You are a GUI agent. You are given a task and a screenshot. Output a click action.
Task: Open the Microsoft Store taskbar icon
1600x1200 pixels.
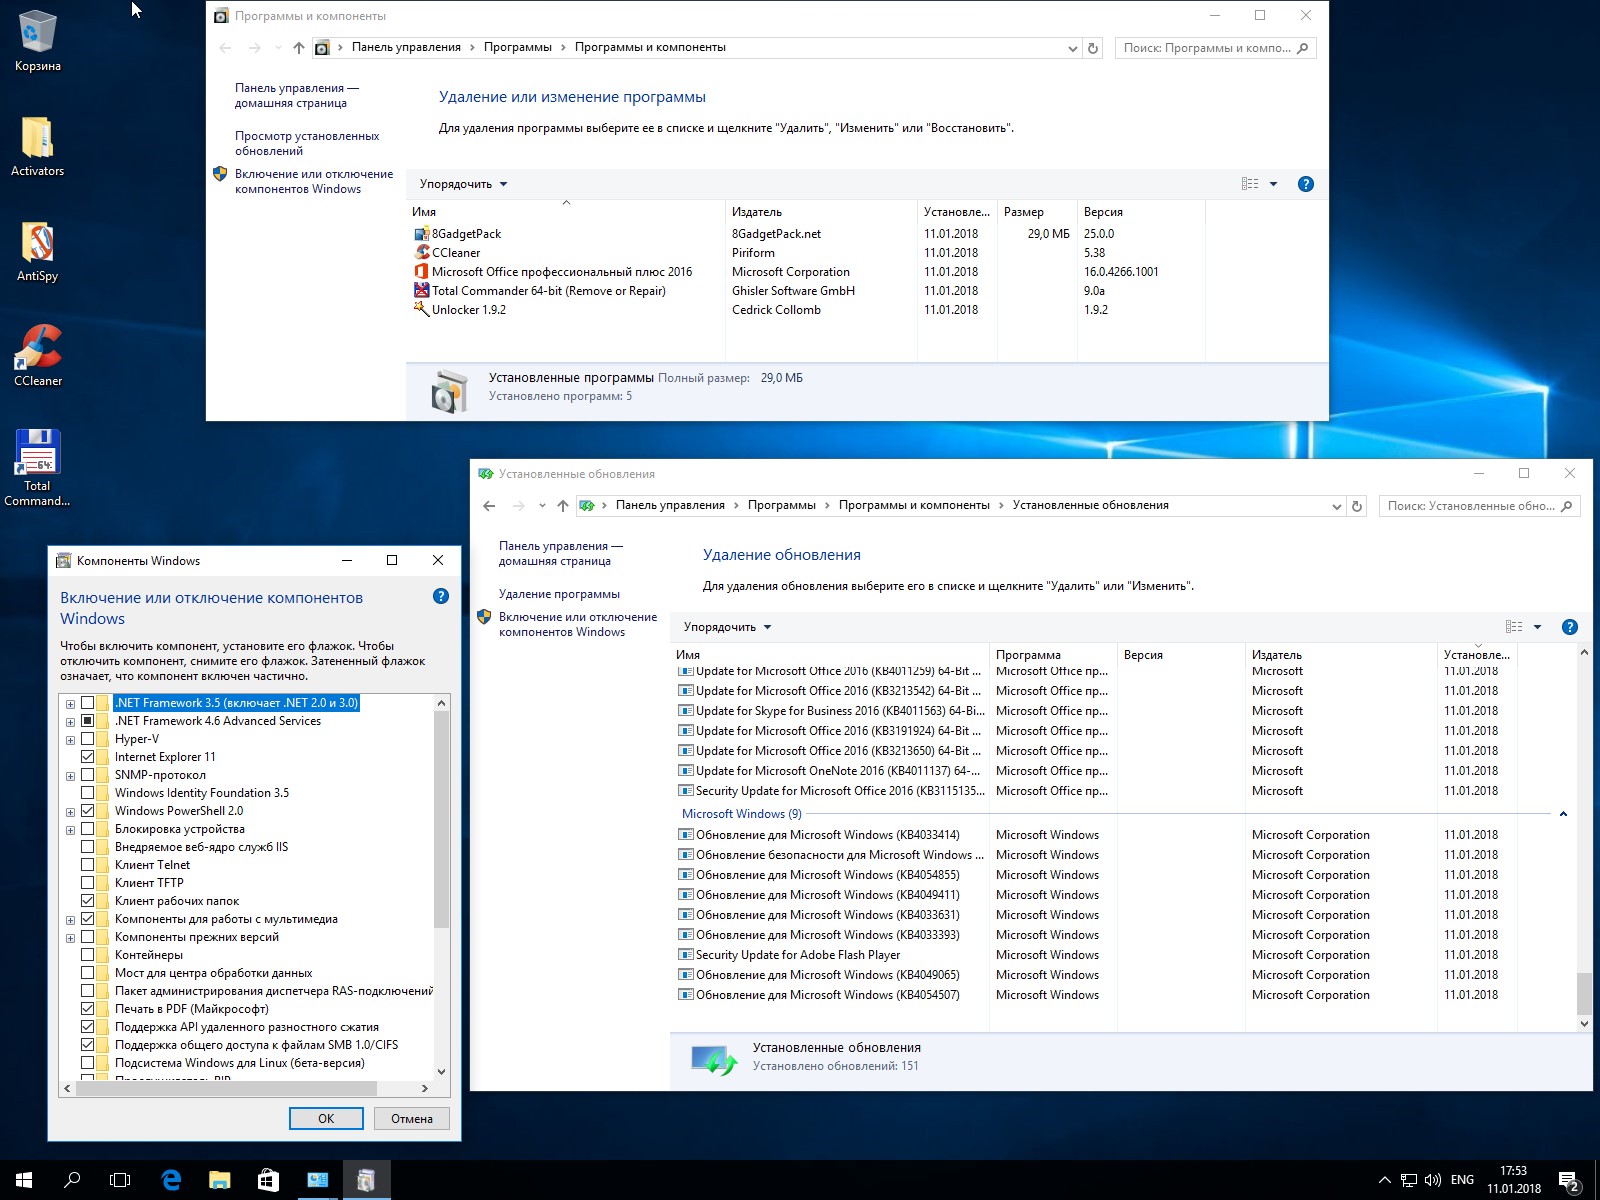click(x=268, y=1180)
